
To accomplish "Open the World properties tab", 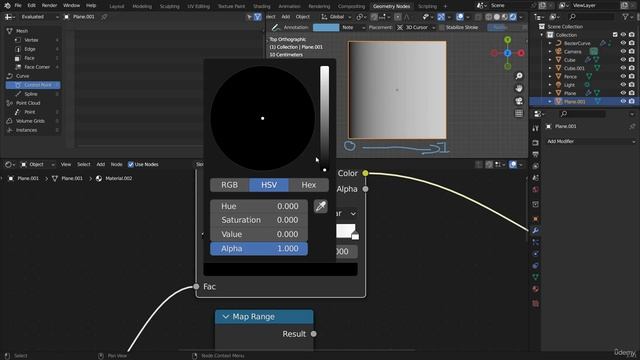I will [535, 189].
